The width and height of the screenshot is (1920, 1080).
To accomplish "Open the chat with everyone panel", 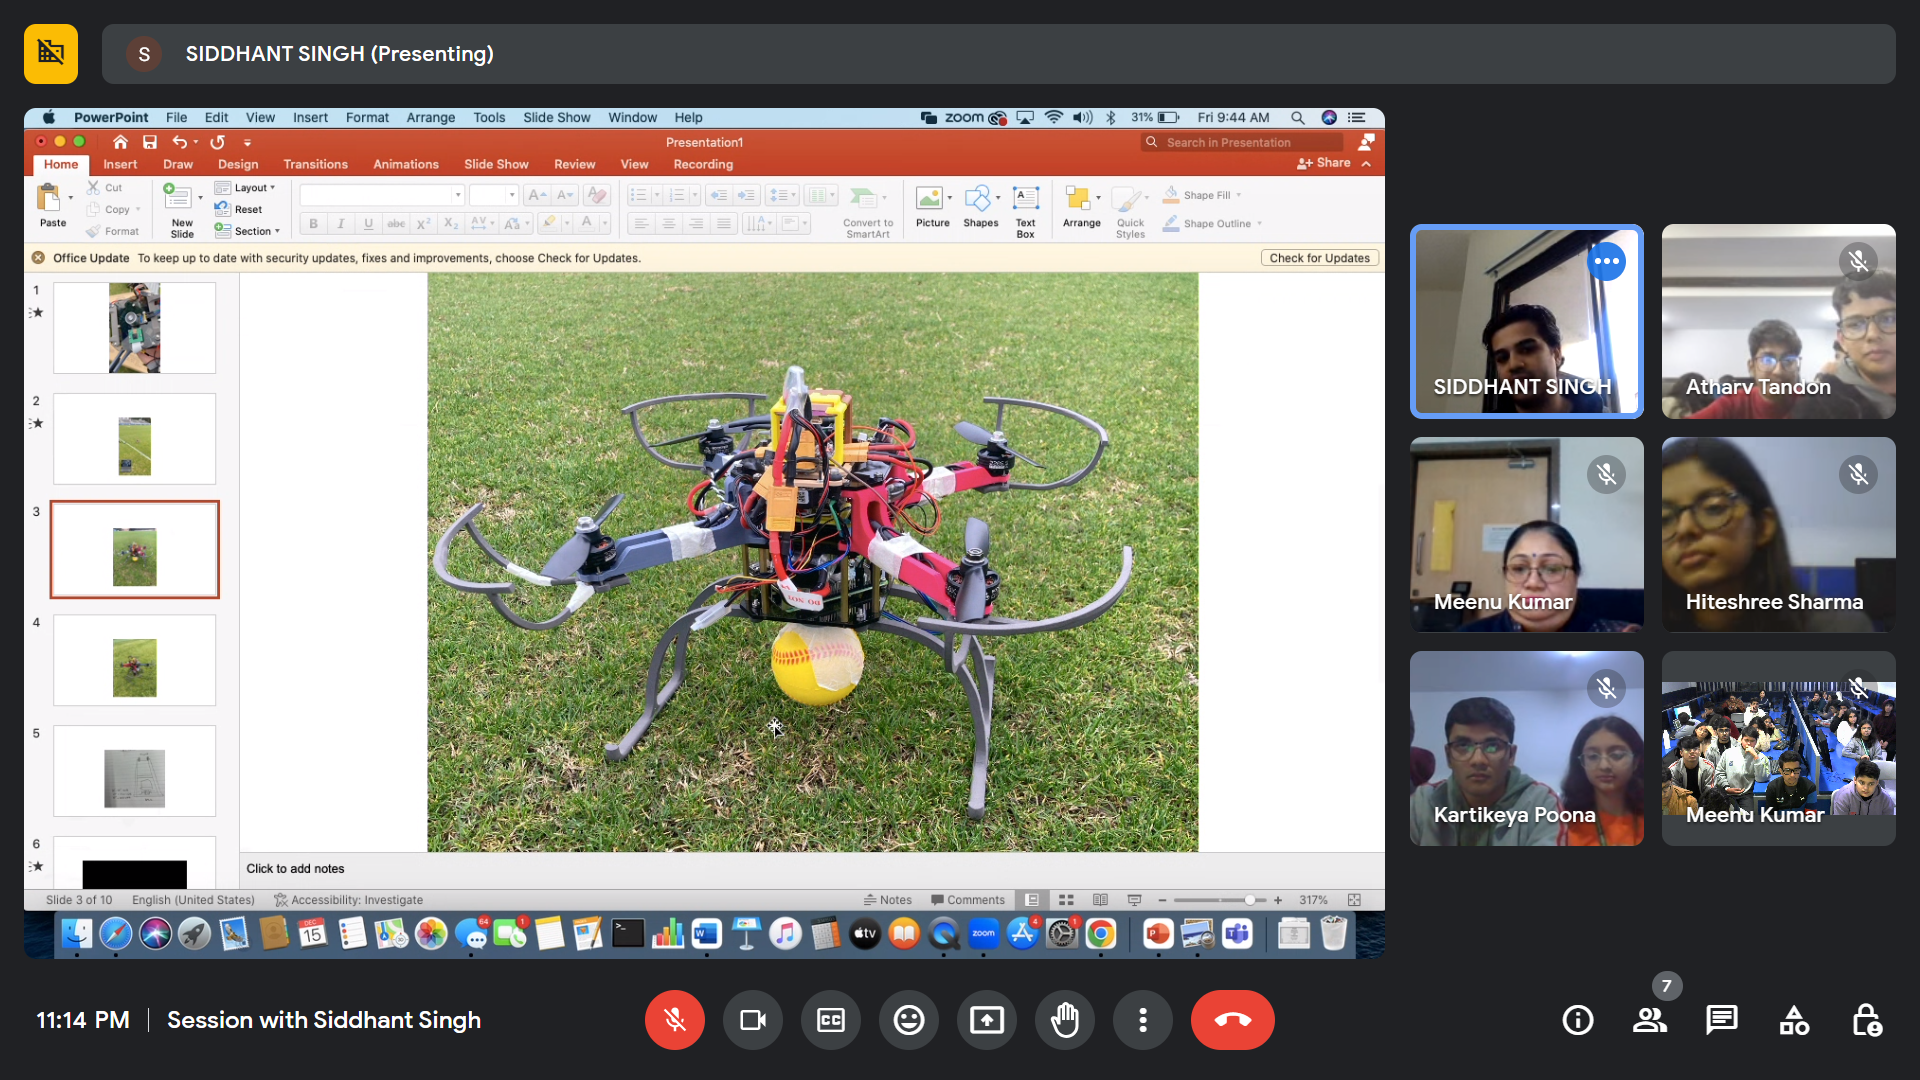I will 1721,1020.
